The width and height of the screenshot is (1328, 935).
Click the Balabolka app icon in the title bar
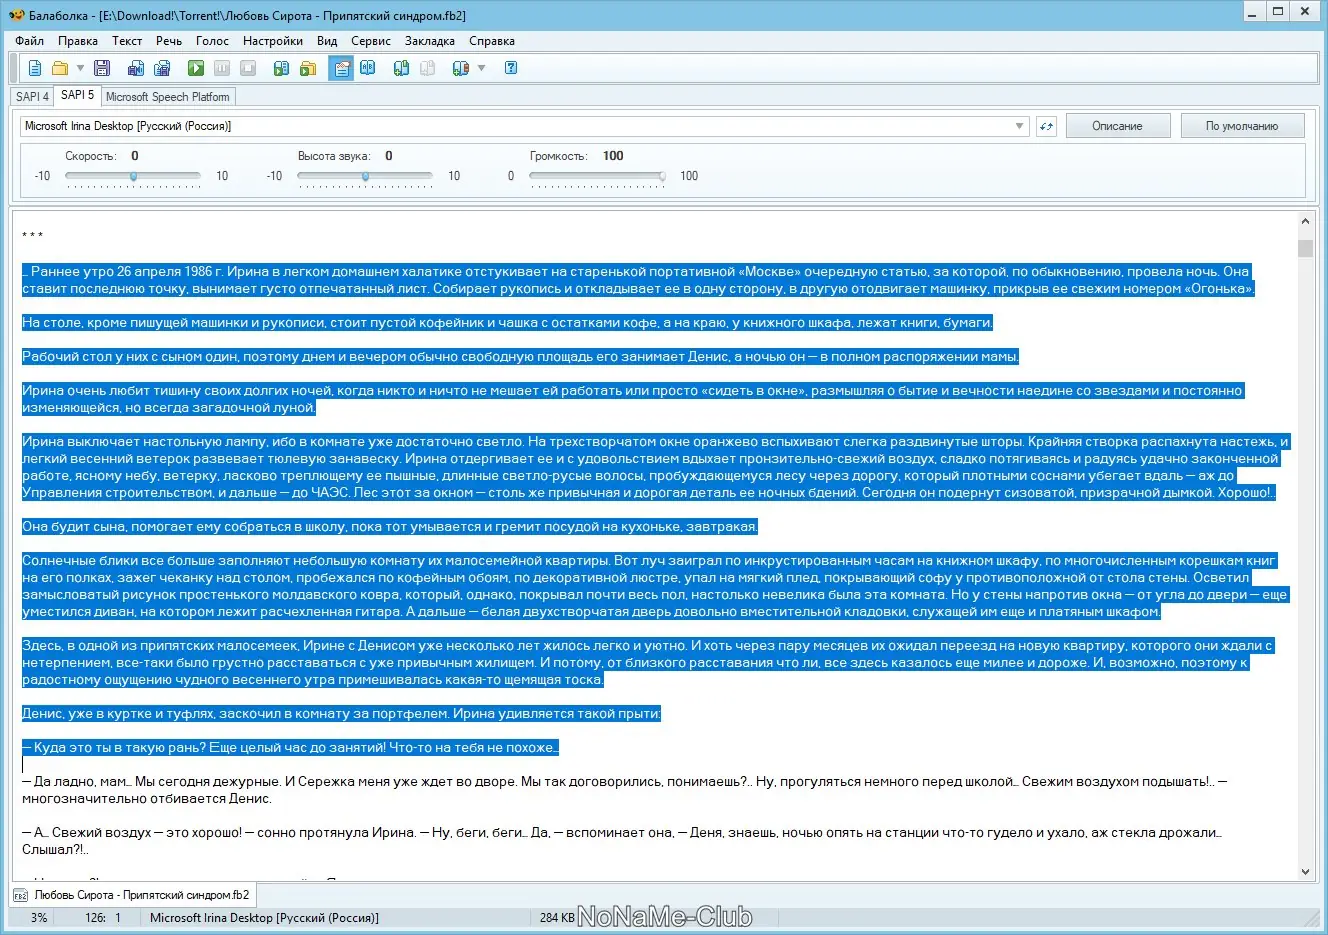tap(16, 15)
